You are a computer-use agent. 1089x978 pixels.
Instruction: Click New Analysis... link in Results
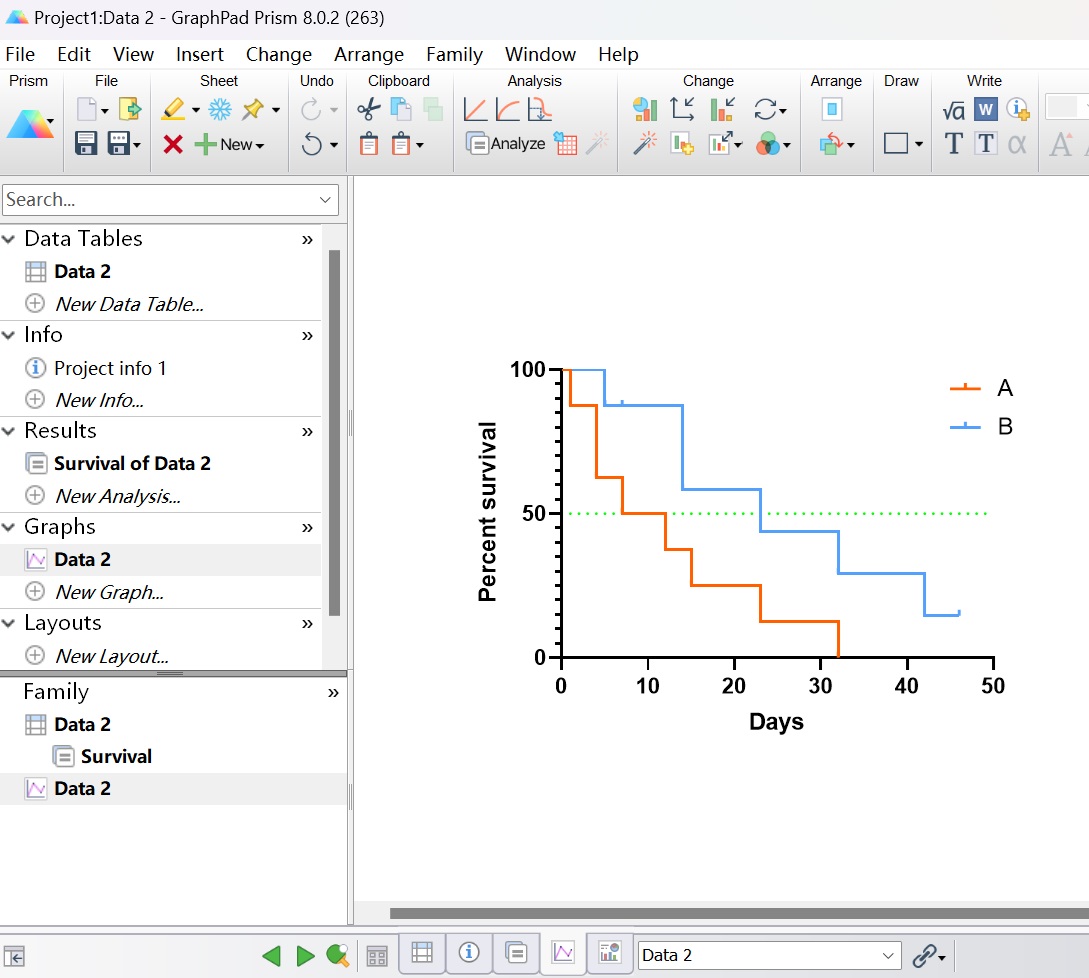pos(117,496)
